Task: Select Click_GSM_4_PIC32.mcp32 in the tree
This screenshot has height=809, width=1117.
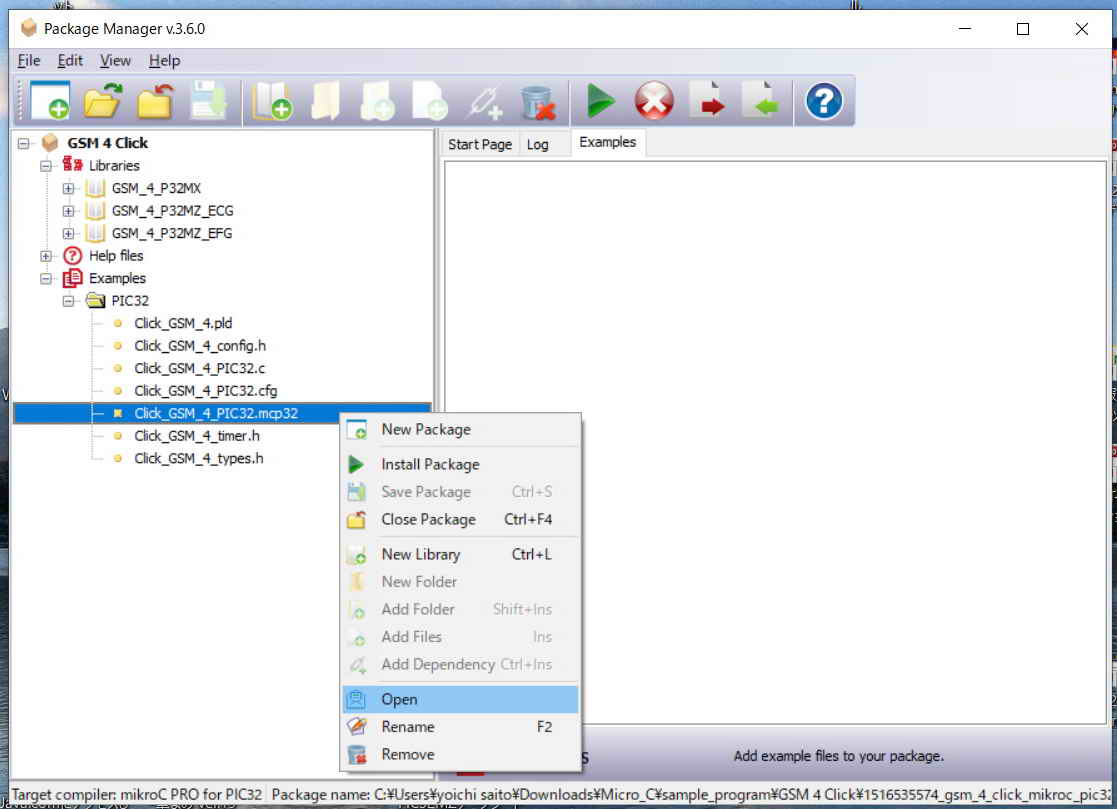Action: click(216, 414)
